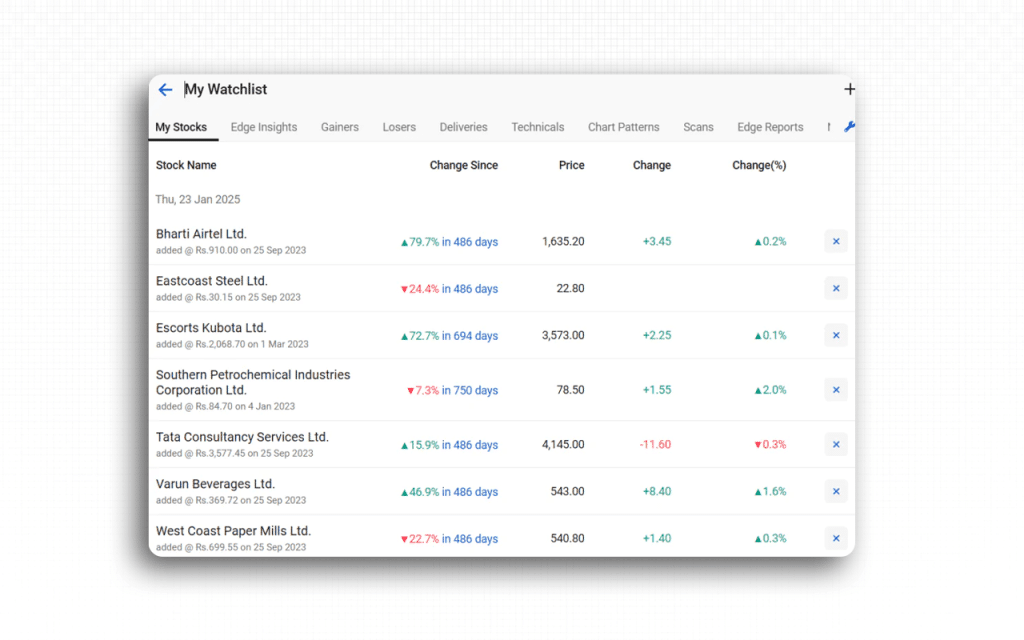This screenshot has height=640, width=1024.
Task: Select Southern Petrochemical Industries Corporation Ltd.
Action: (x=253, y=382)
